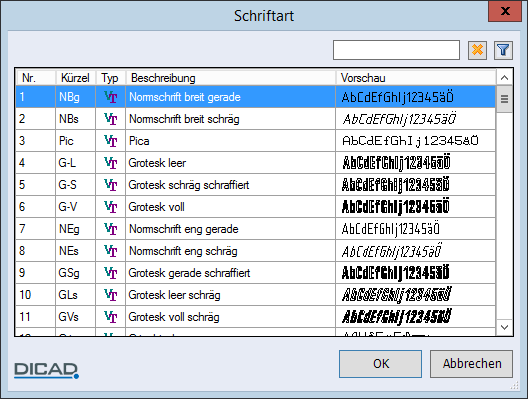Viewport: 528px width, 399px height.
Task: Focus the filter text input field
Action: pos(396,50)
